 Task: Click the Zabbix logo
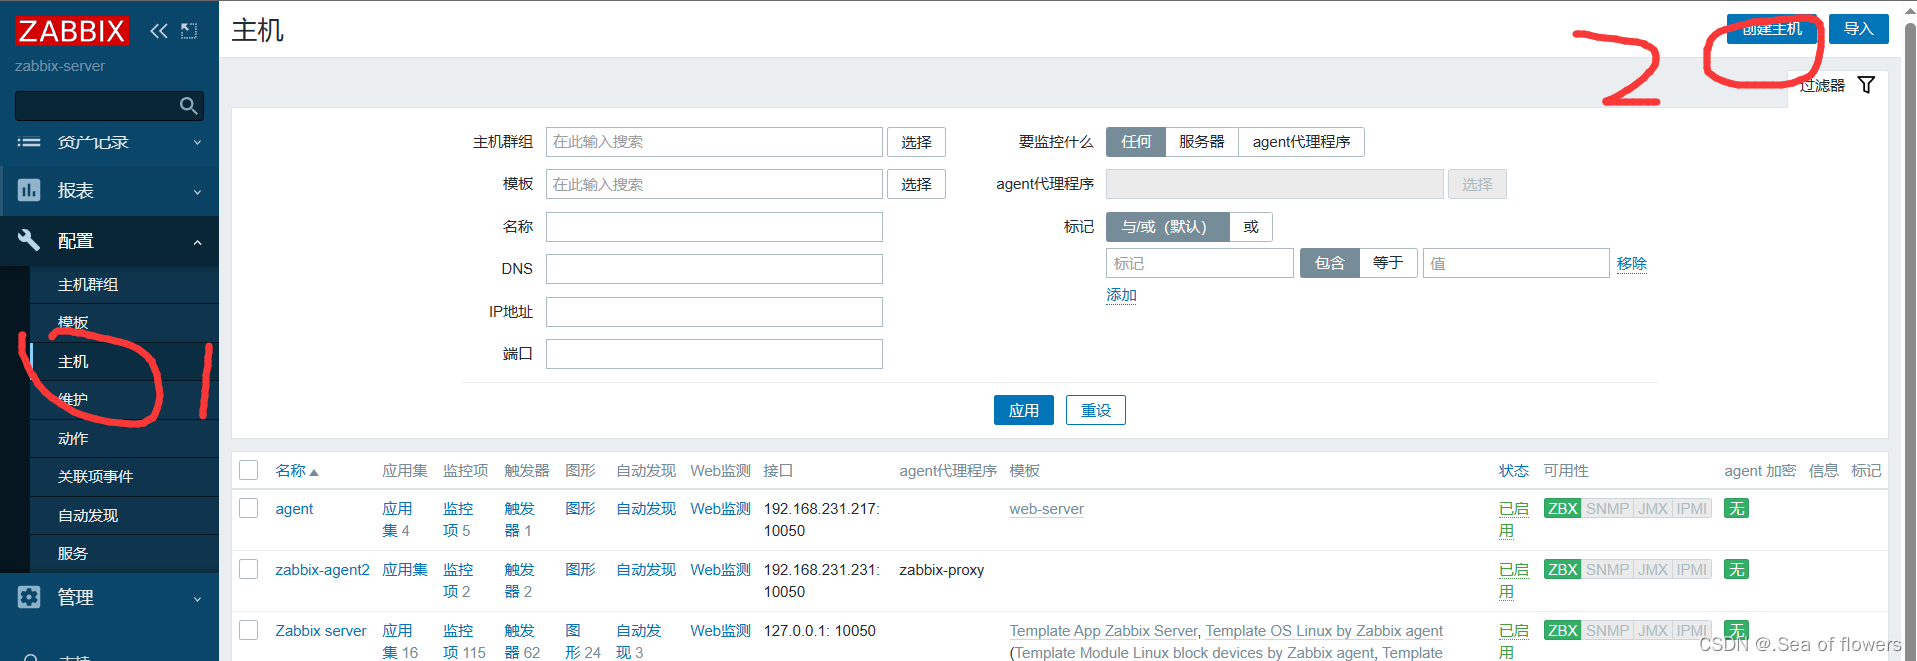72,31
